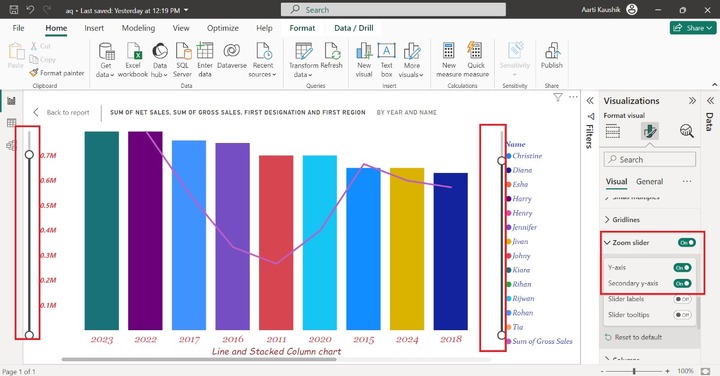Open the file name save dropdown
This screenshot has height=376, width=720.
pos(186,10)
